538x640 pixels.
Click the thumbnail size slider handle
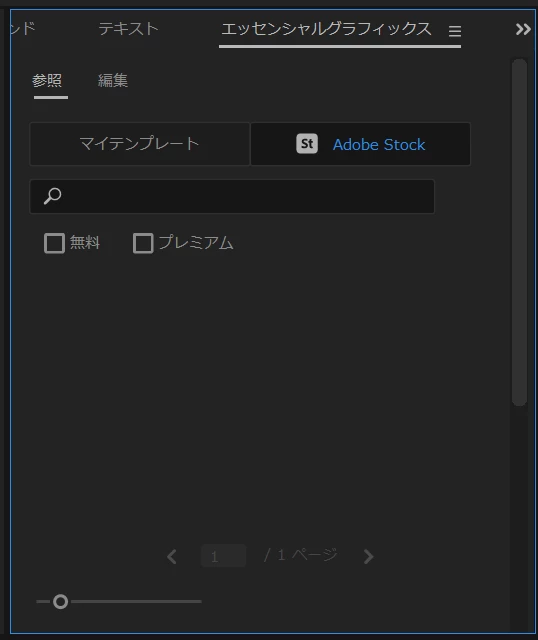point(60,601)
